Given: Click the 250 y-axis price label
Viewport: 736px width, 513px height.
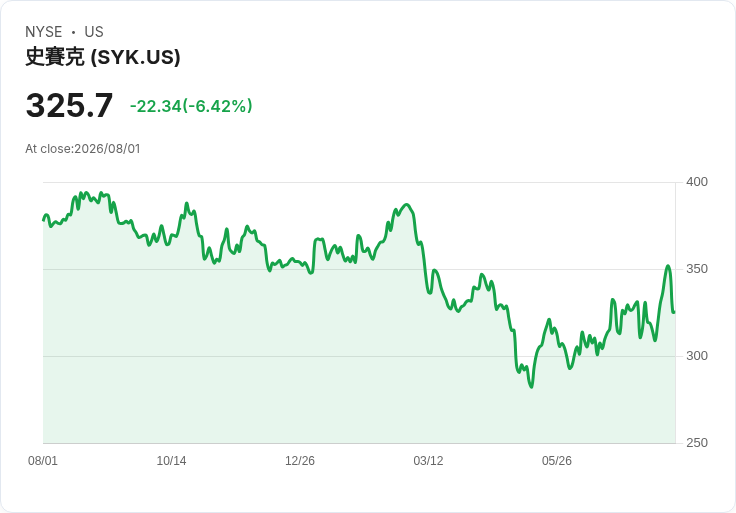Looking at the screenshot, I should point(697,443).
